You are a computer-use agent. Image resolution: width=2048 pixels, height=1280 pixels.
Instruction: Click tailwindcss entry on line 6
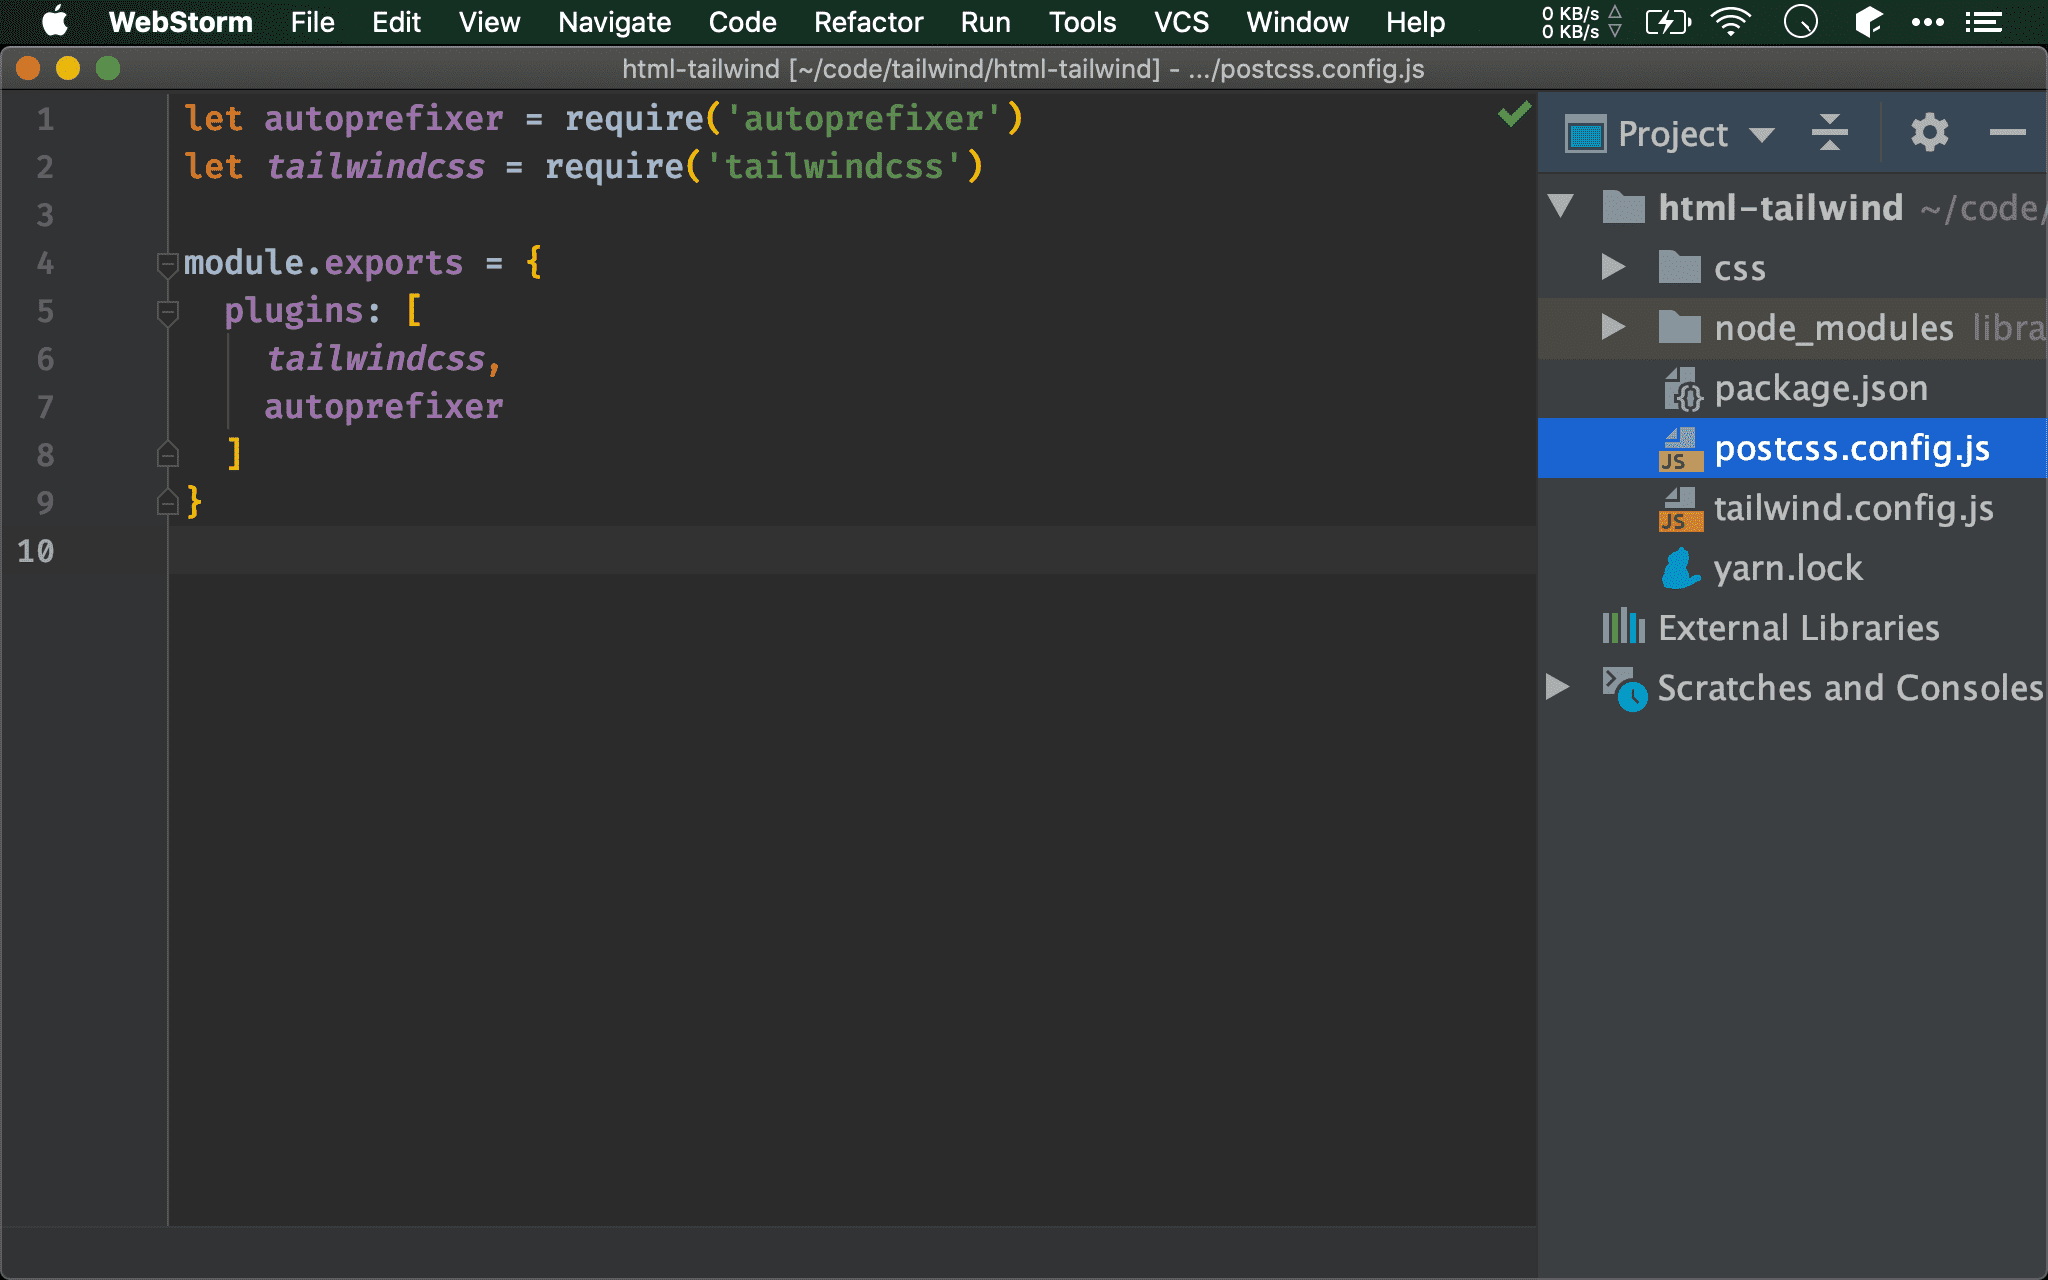375,358
